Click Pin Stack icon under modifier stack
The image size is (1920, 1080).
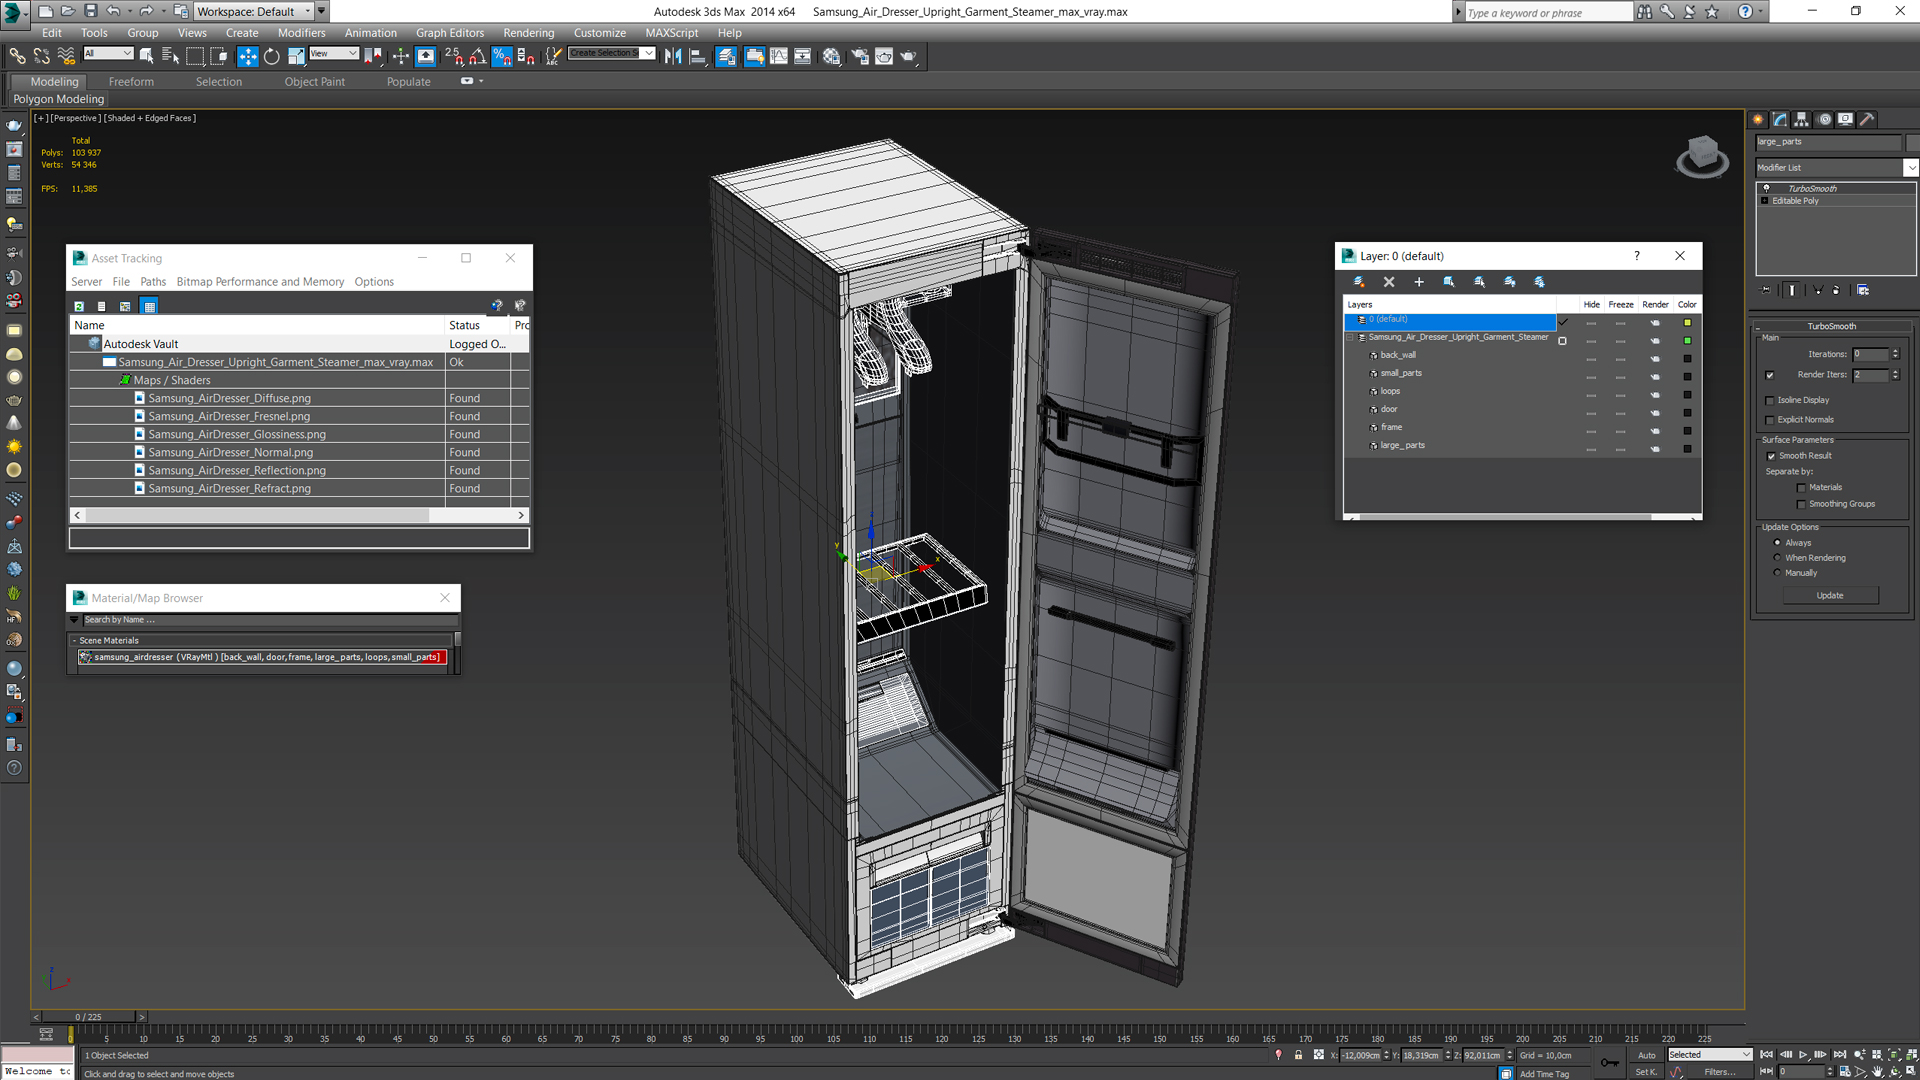(1766, 290)
